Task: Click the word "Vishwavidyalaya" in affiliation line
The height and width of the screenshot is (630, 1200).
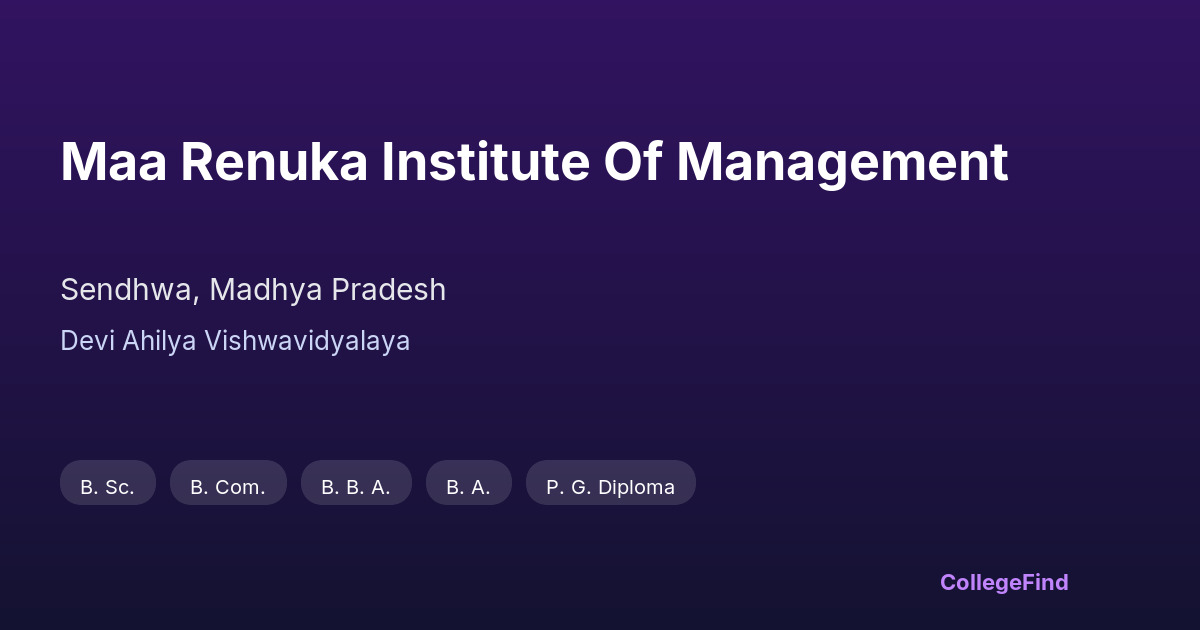Action: tap(307, 341)
